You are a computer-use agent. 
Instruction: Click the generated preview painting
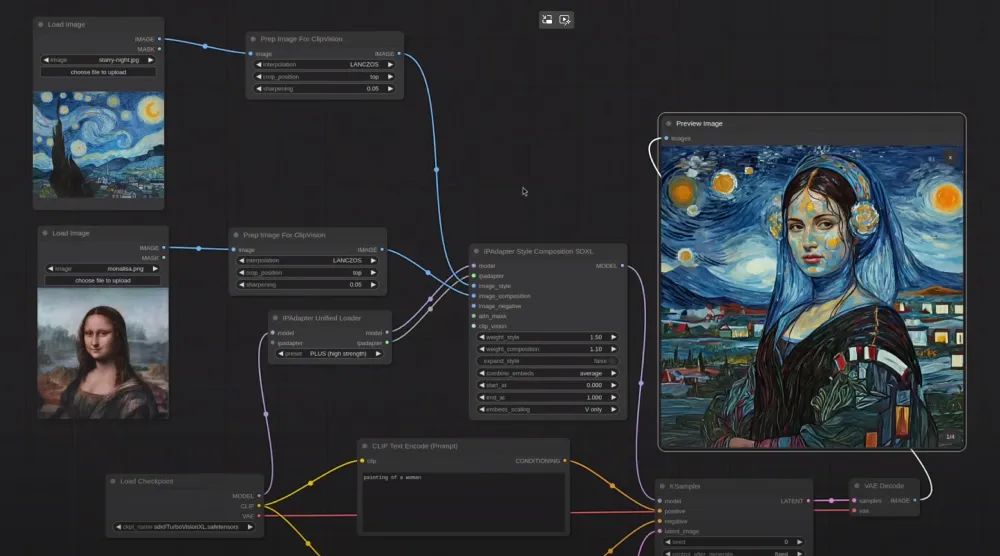[811, 297]
